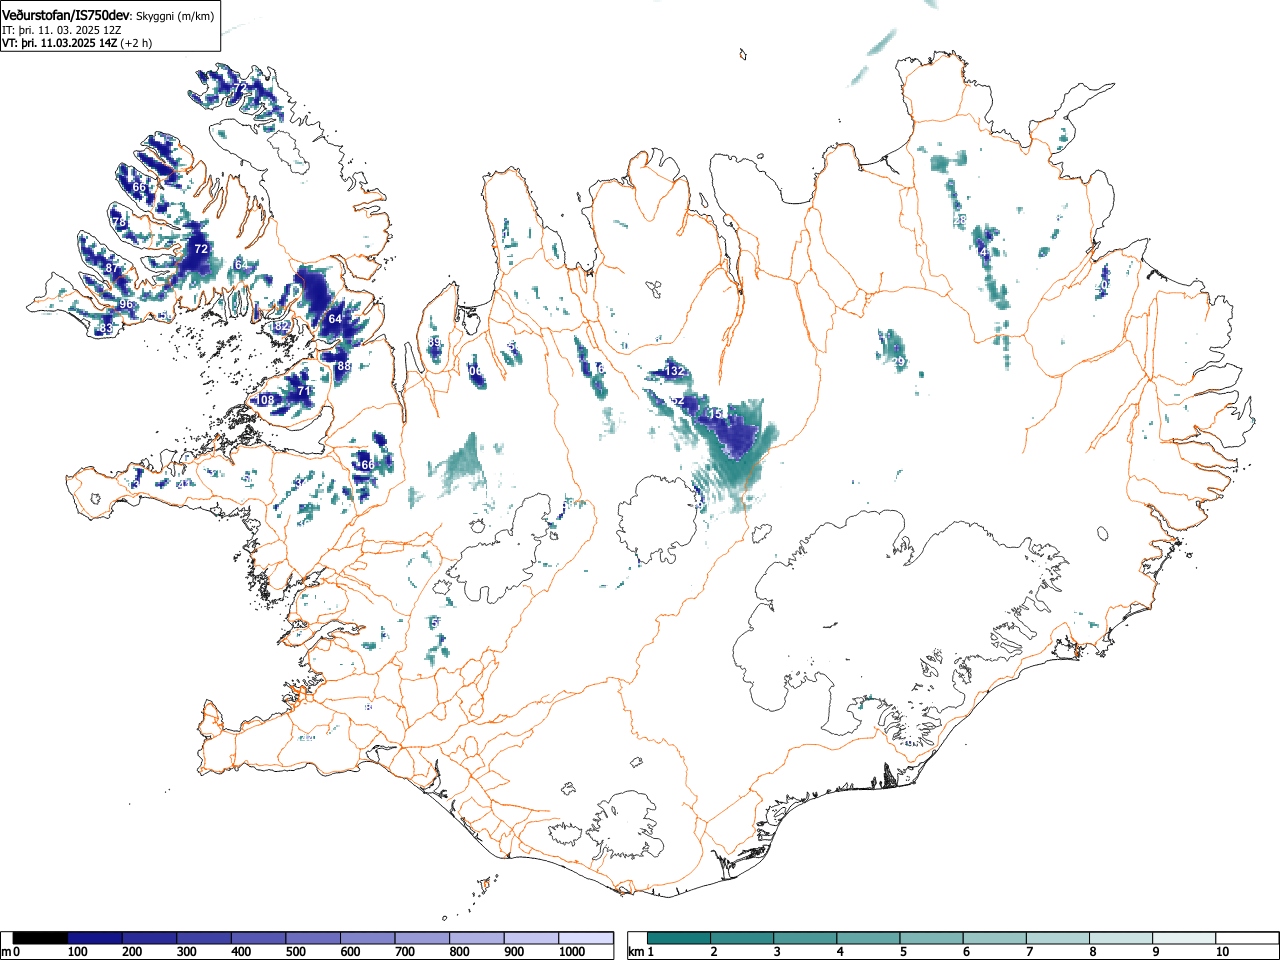Screen dimensions: 1280x960
Task: Click the visibility value '71' on the map
Action: coord(304,391)
